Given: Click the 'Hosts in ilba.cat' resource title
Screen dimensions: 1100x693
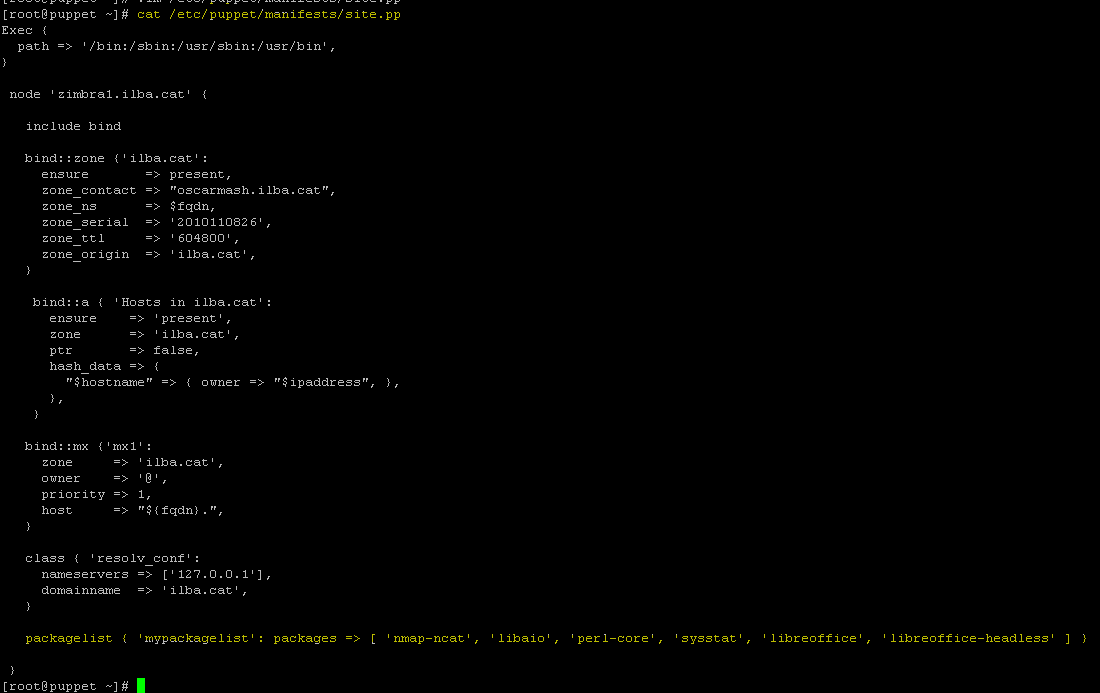Looking at the screenshot, I should pos(189,302).
